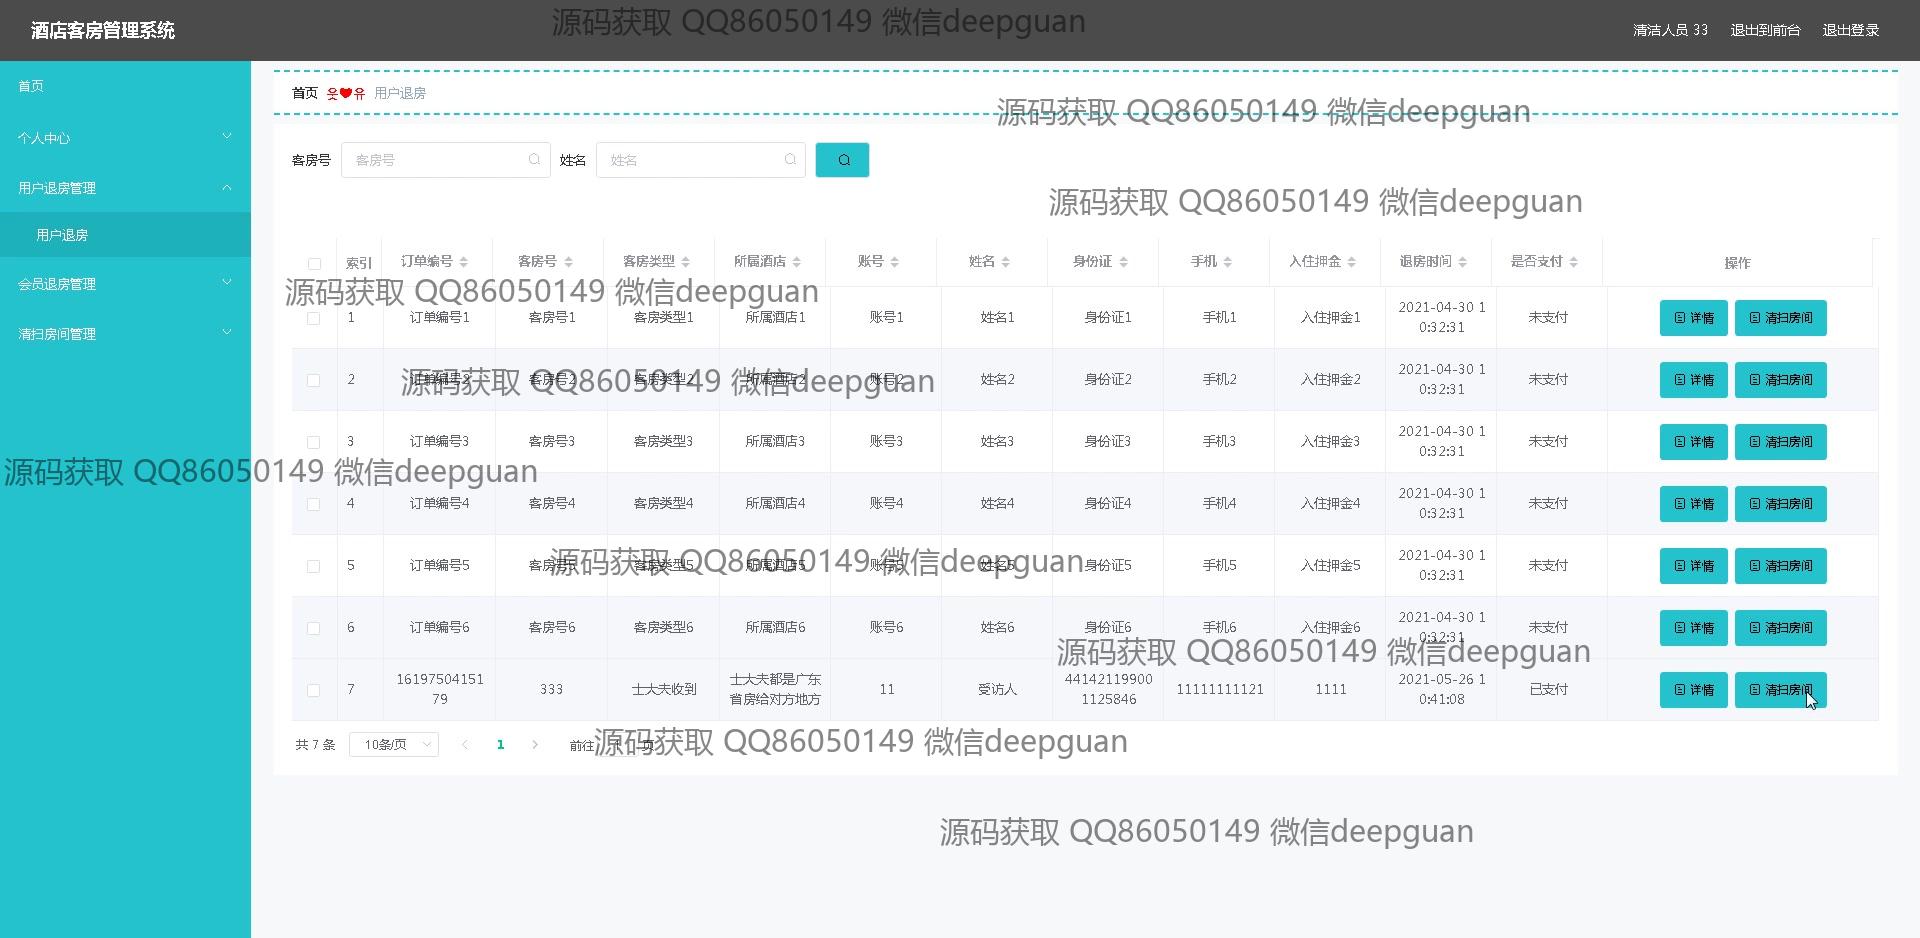Sort by 是否支付 column arrows

coord(1574,262)
